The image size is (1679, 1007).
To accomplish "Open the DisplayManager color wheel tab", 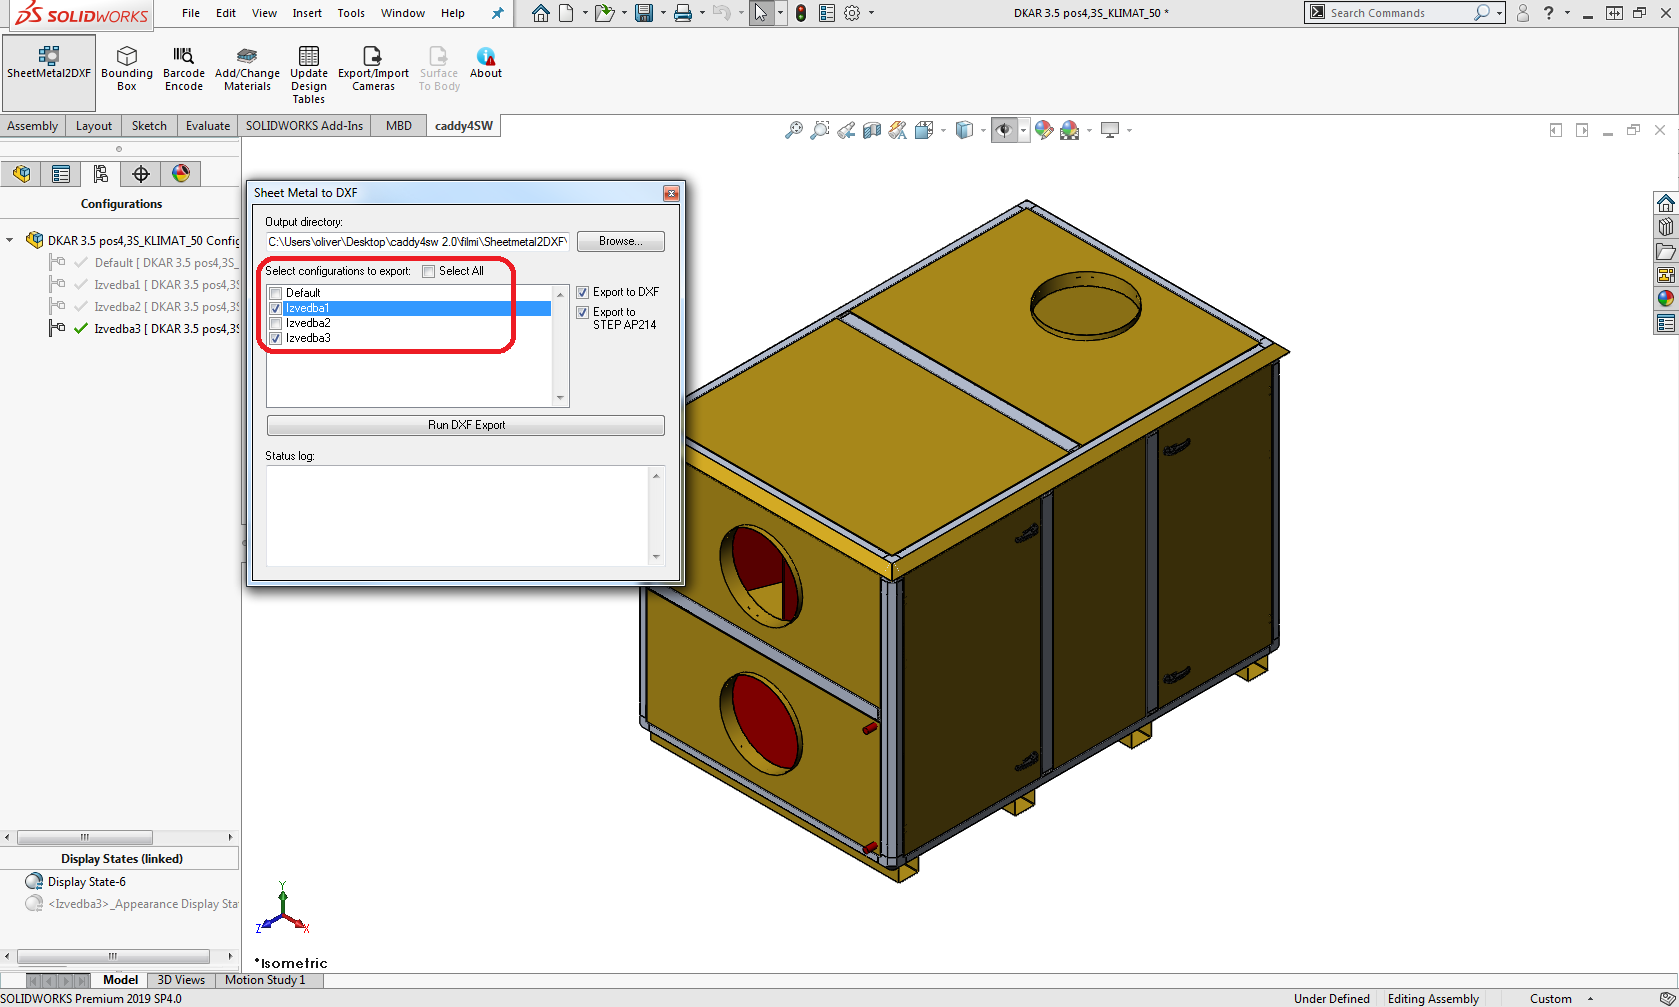I will pos(181,174).
